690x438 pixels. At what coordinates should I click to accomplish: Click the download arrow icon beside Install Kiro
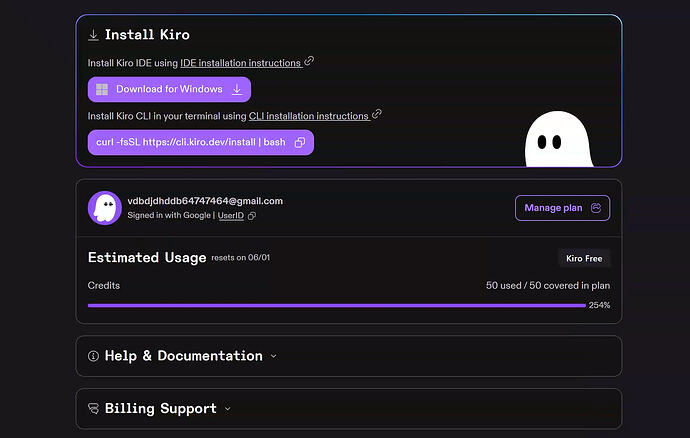(93, 35)
